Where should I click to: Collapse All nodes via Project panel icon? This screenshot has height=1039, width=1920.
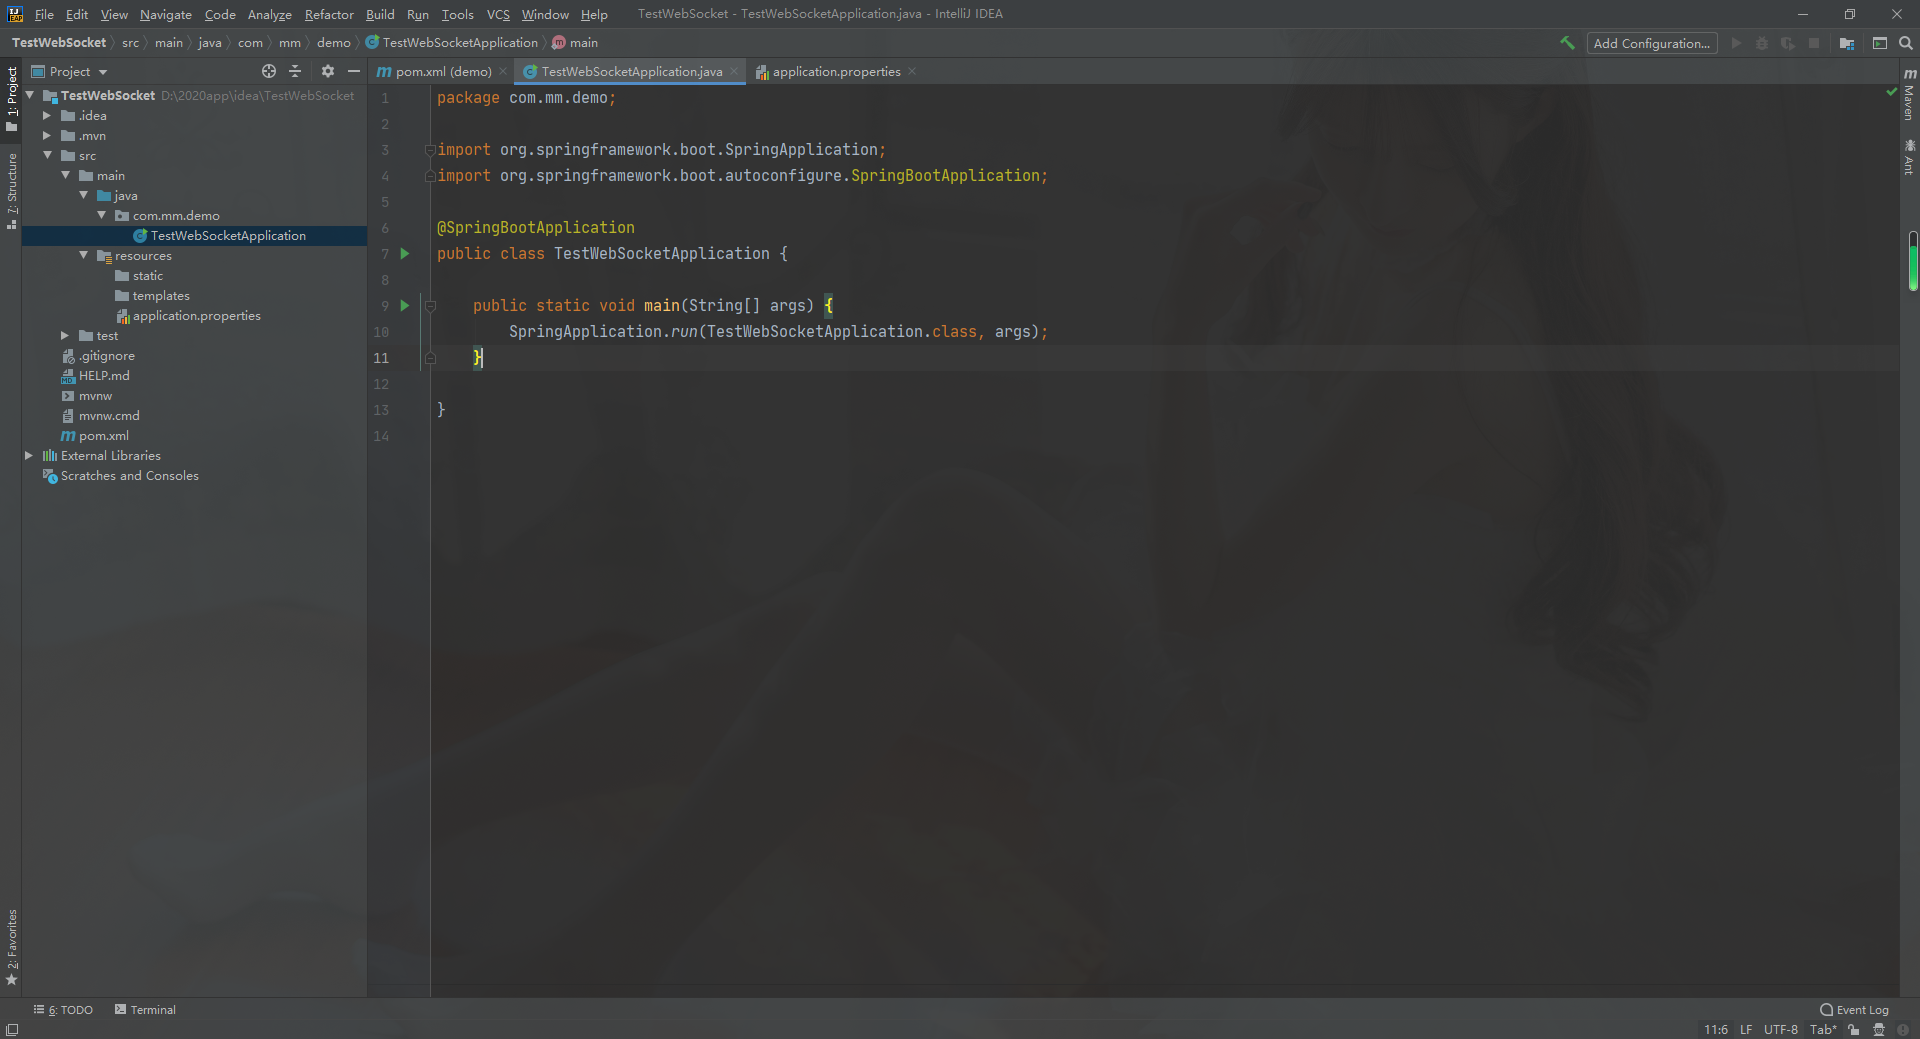pos(296,71)
